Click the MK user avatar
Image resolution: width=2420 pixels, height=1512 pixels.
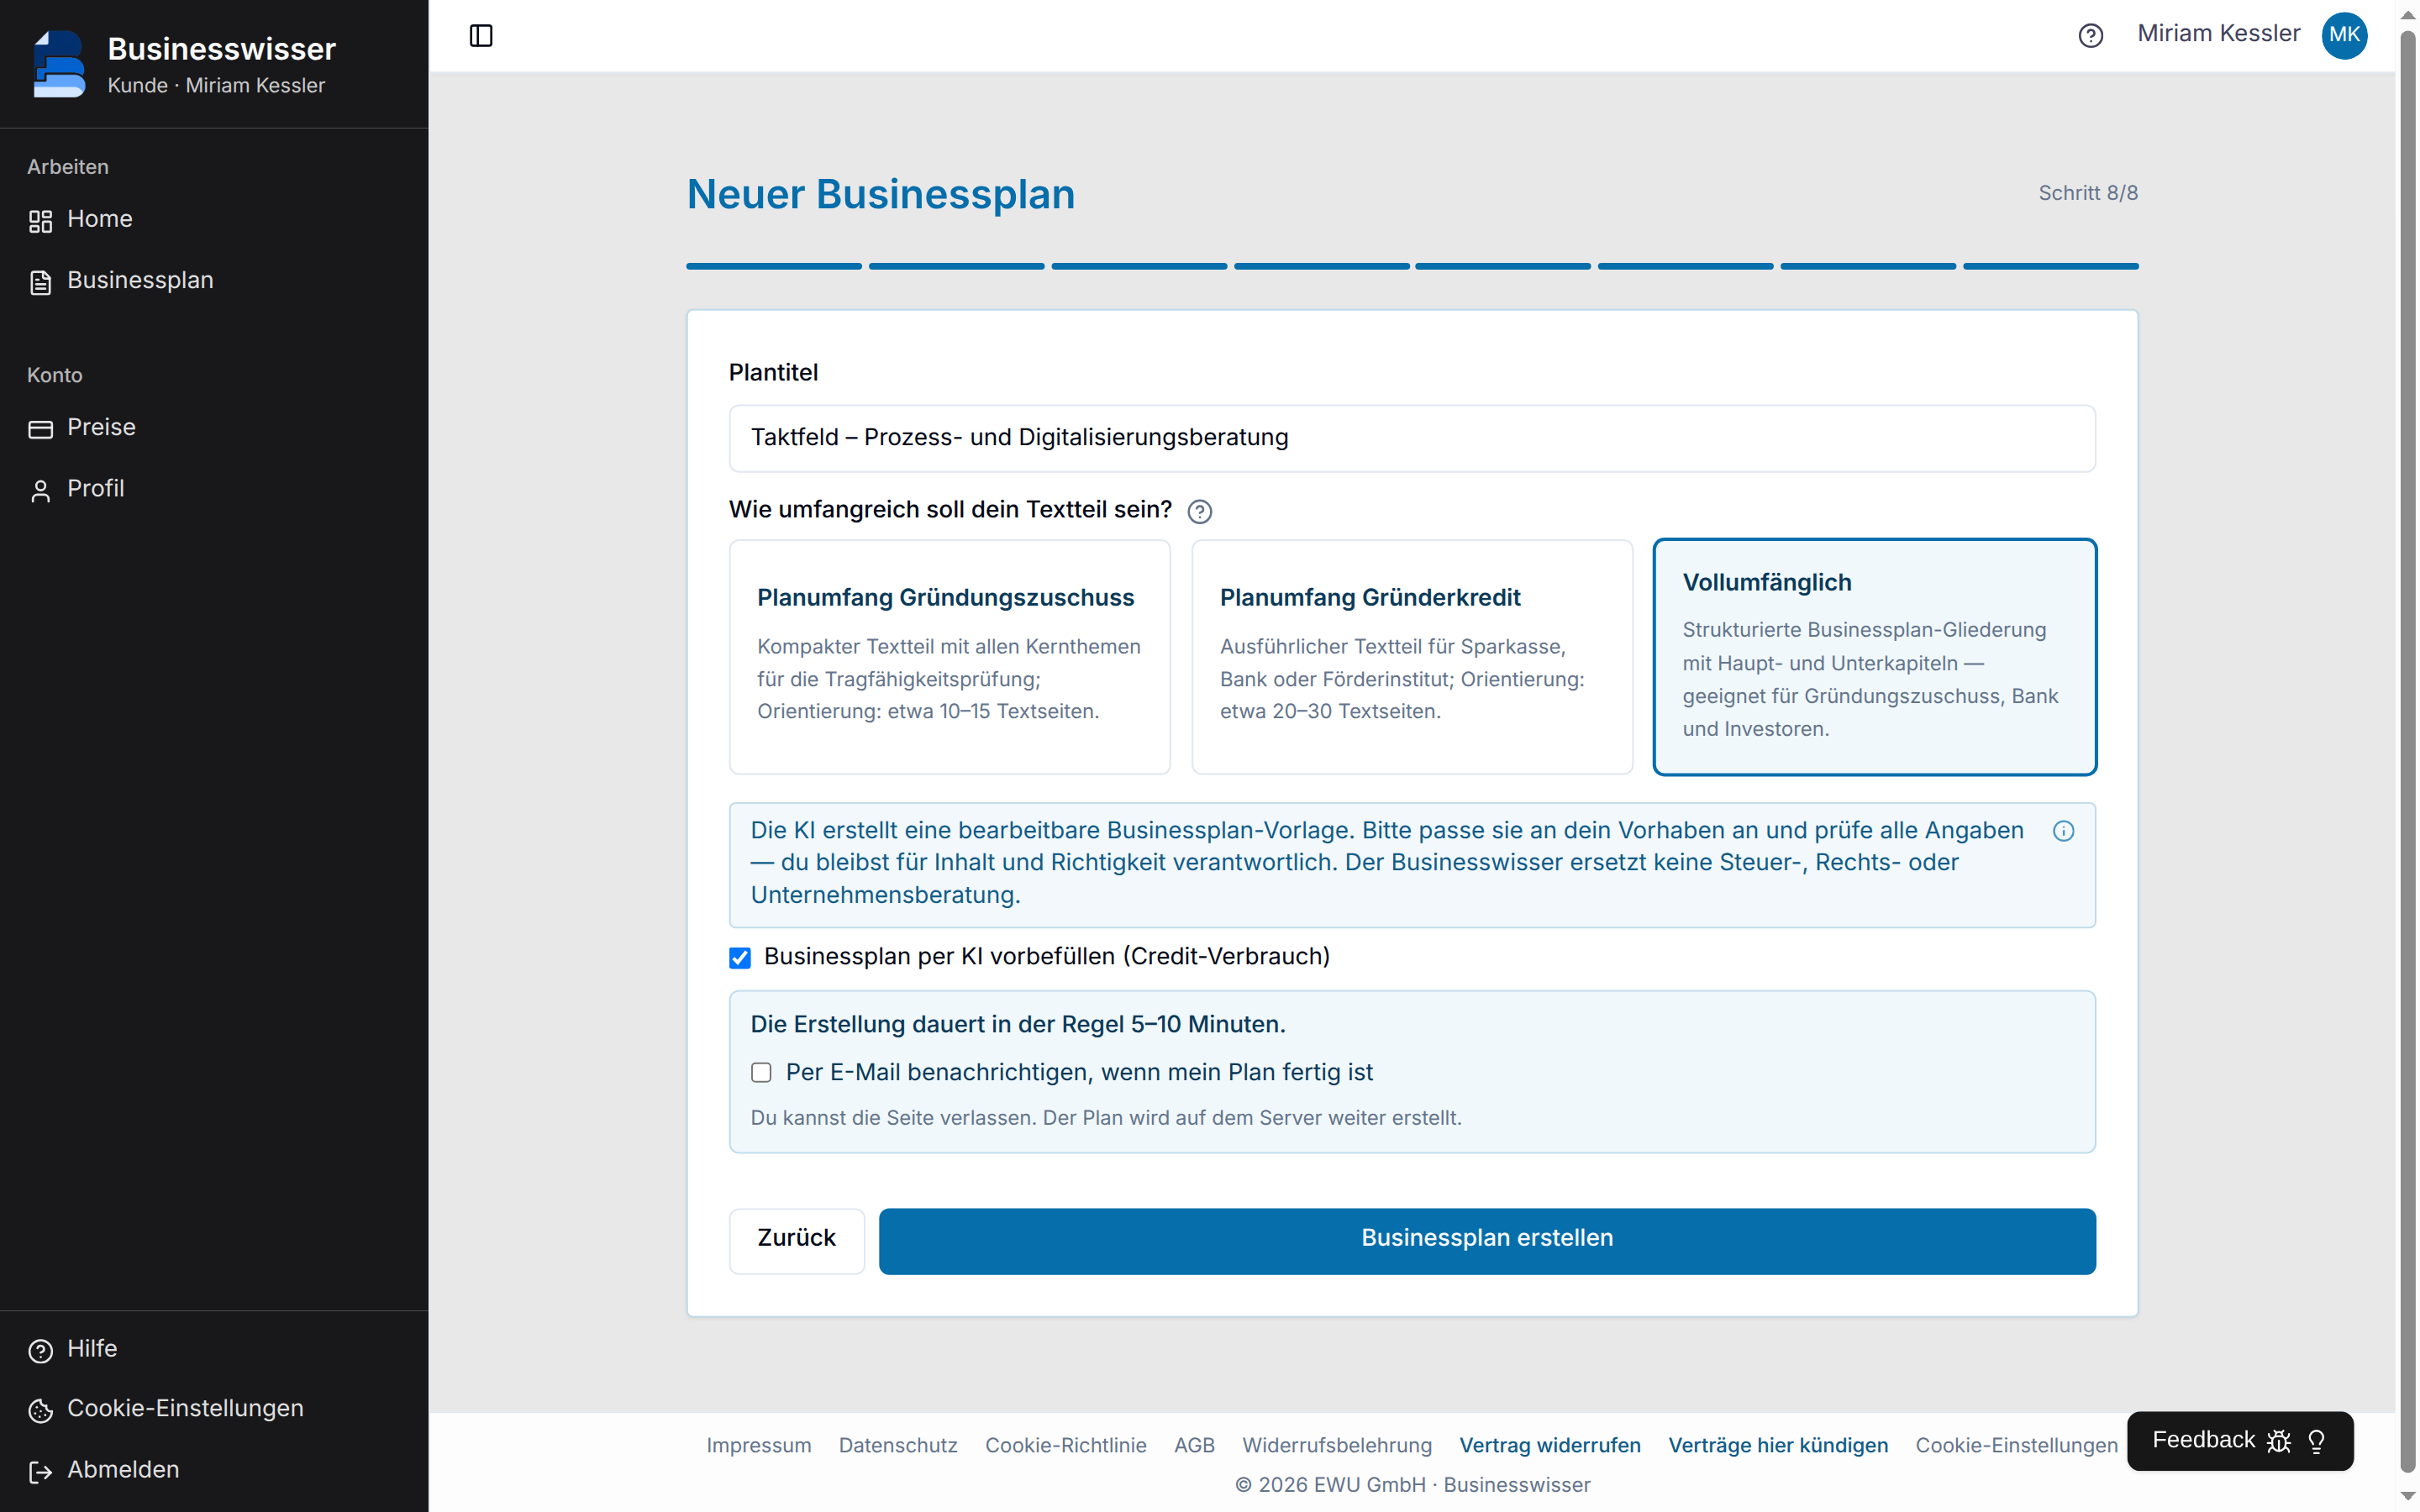(x=2344, y=35)
